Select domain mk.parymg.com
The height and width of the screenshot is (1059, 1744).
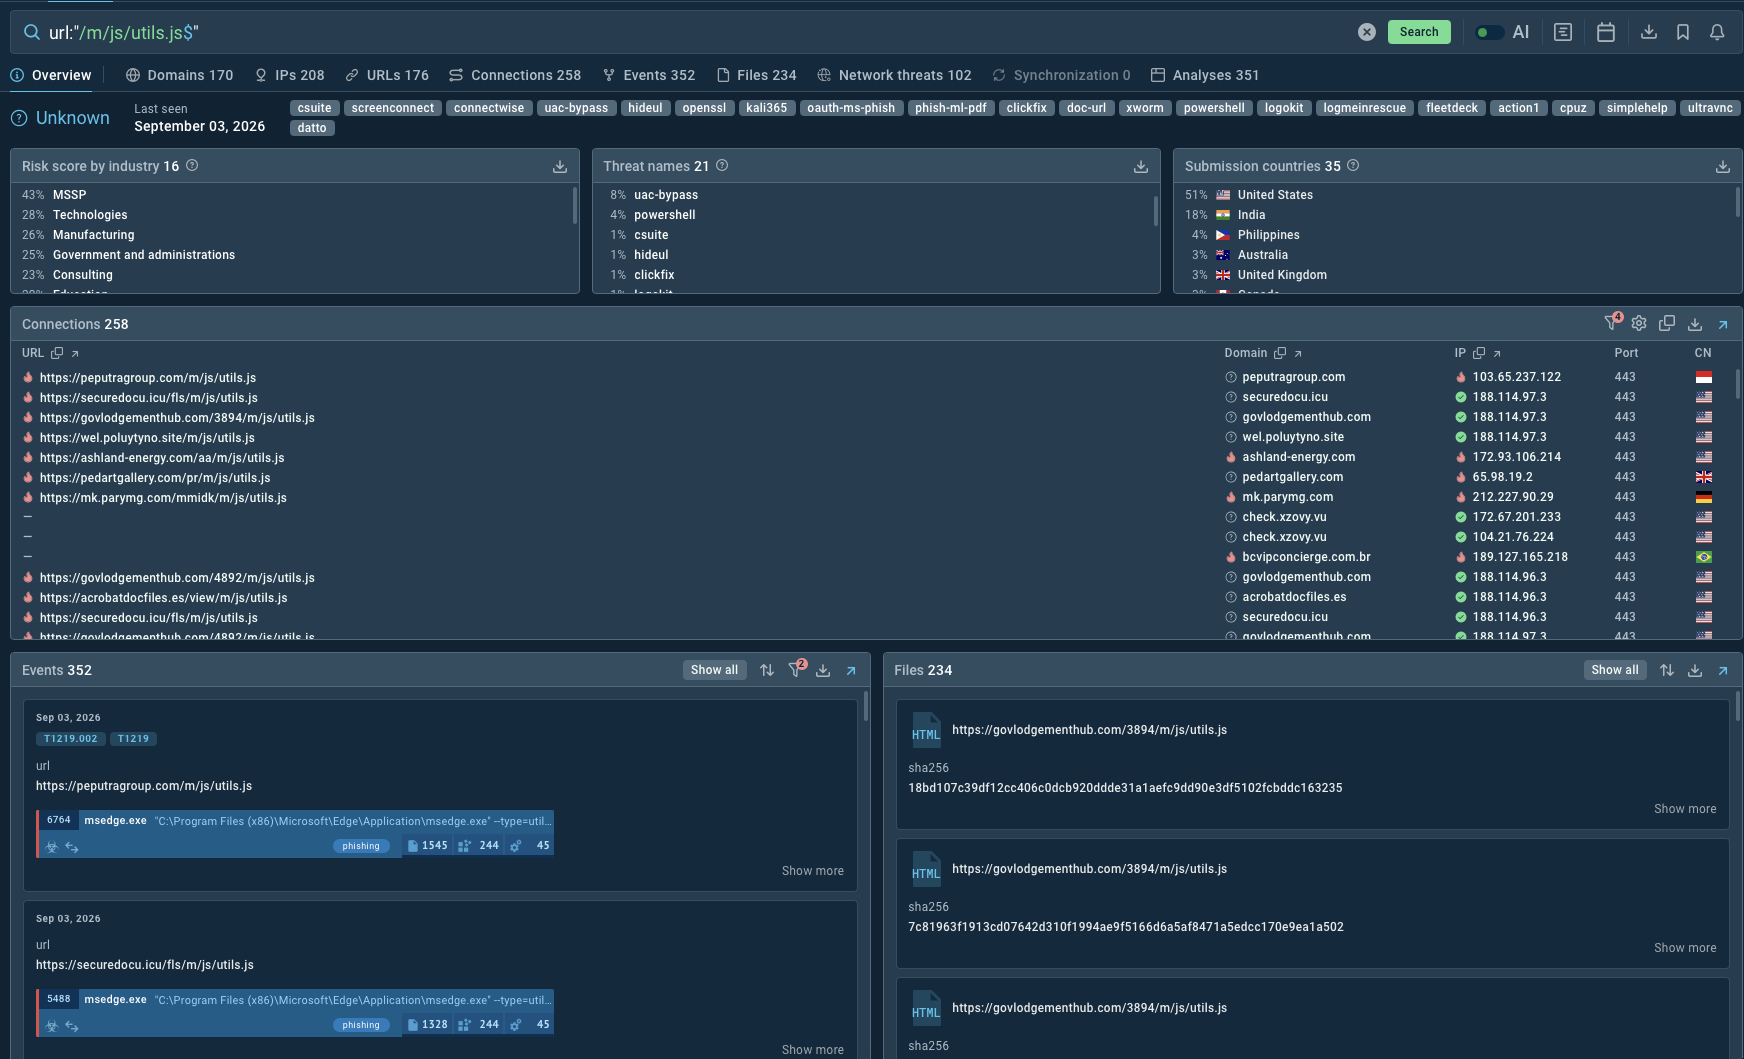pyautogui.click(x=1287, y=497)
